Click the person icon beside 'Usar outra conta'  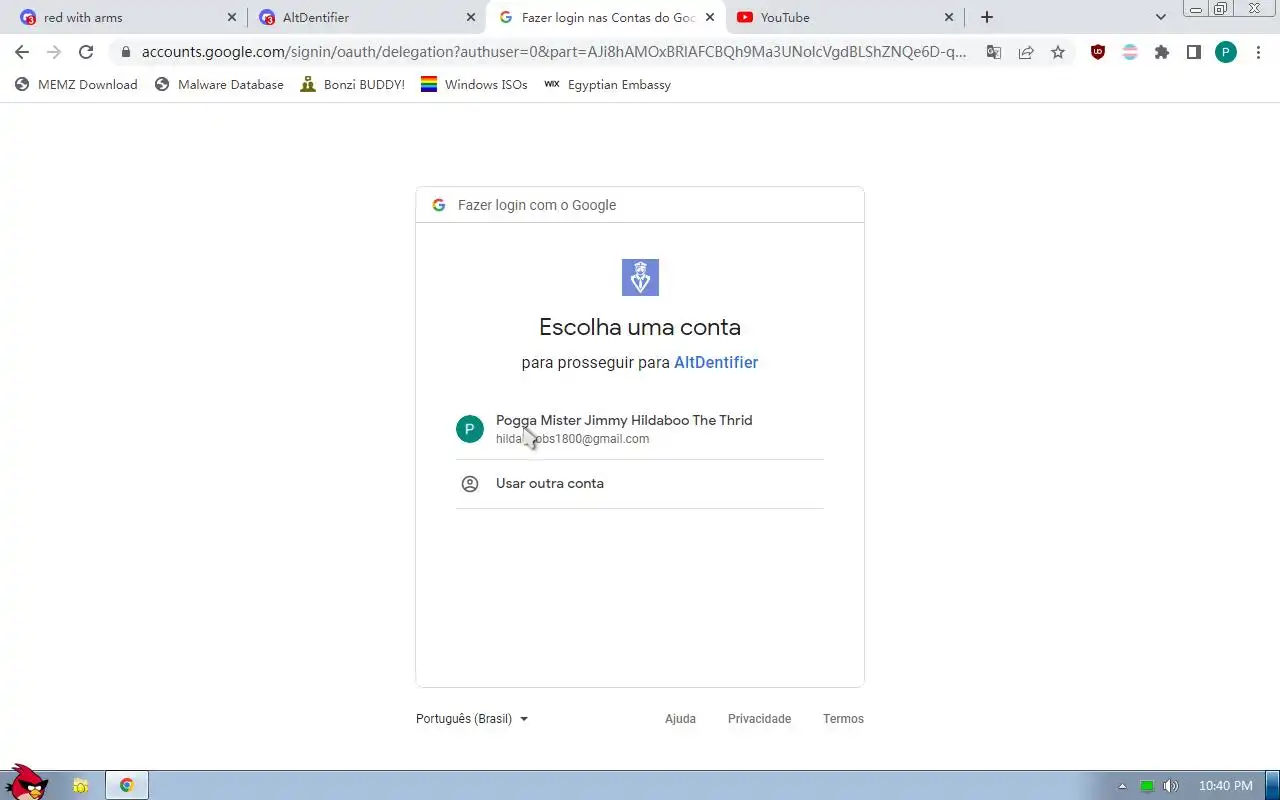[x=470, y=484]
